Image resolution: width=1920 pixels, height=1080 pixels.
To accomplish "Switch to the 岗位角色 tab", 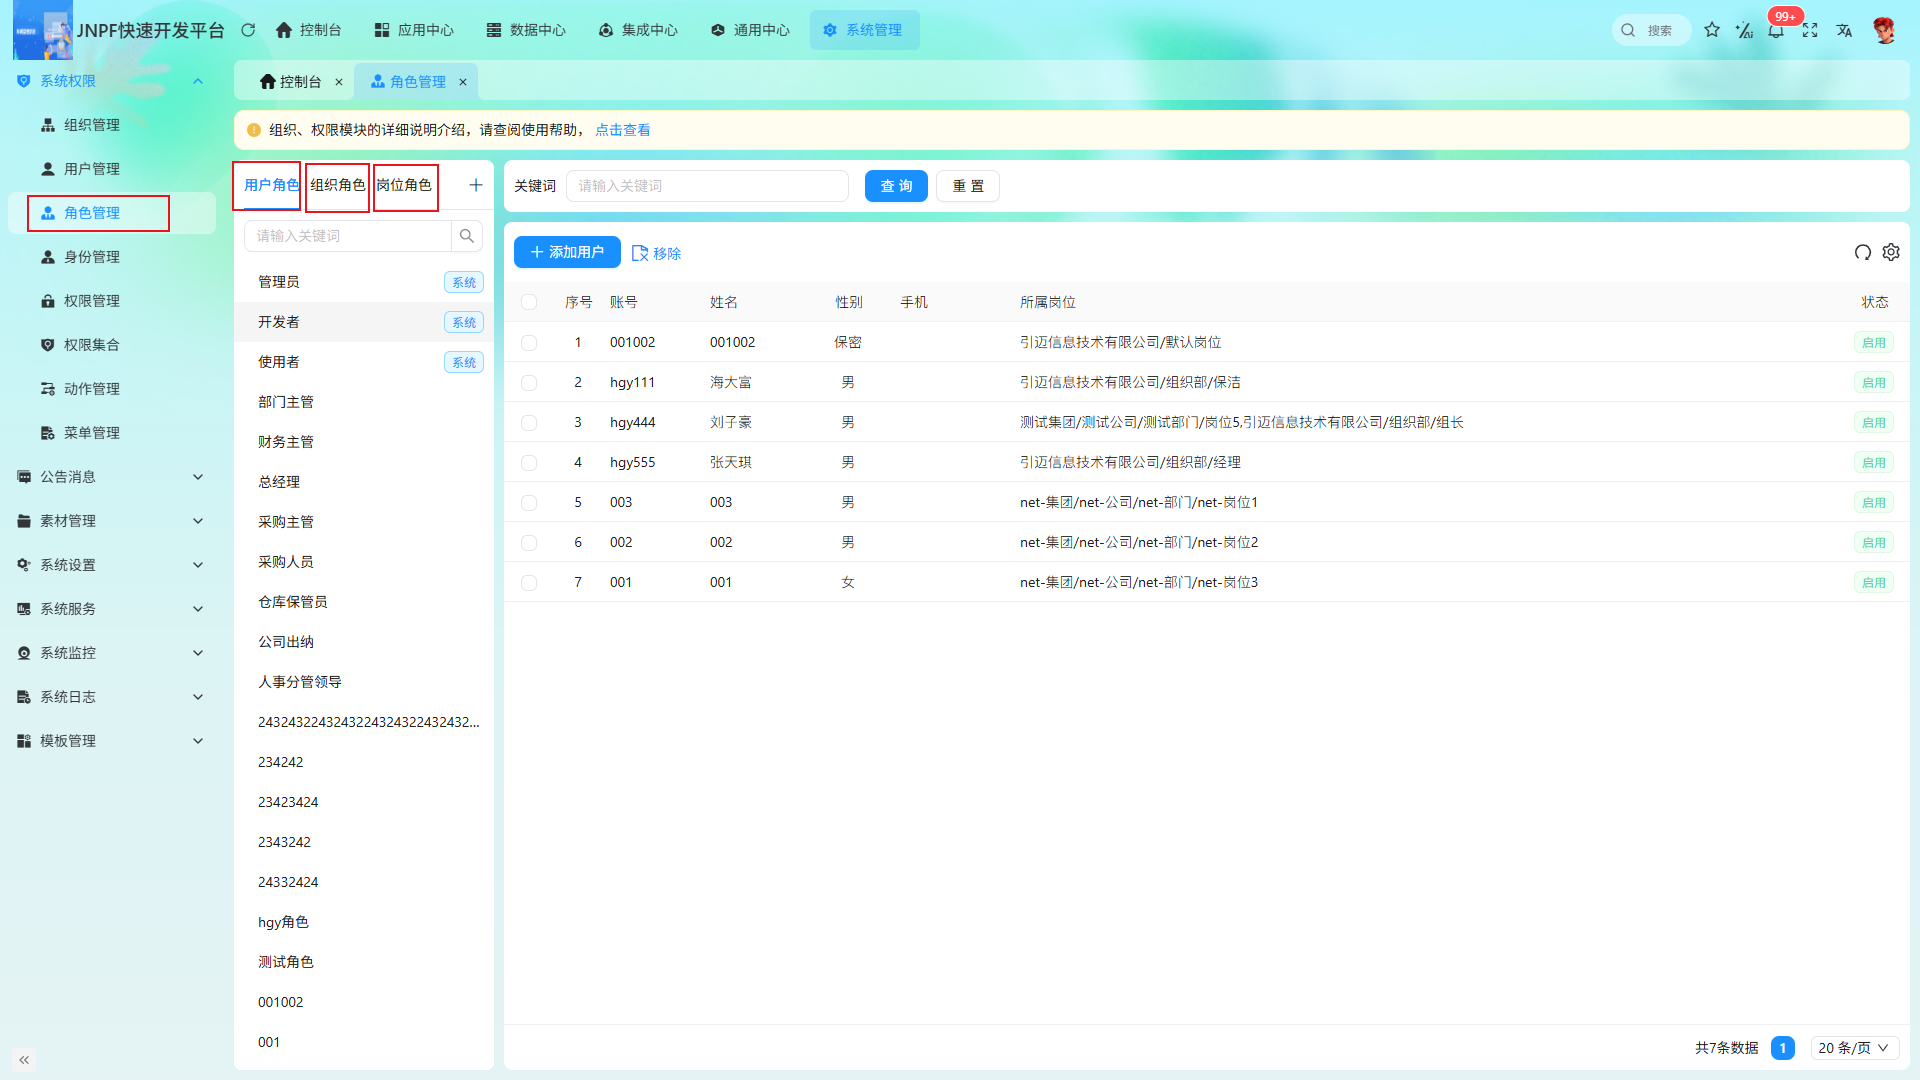I will click(x=404, y=185).
